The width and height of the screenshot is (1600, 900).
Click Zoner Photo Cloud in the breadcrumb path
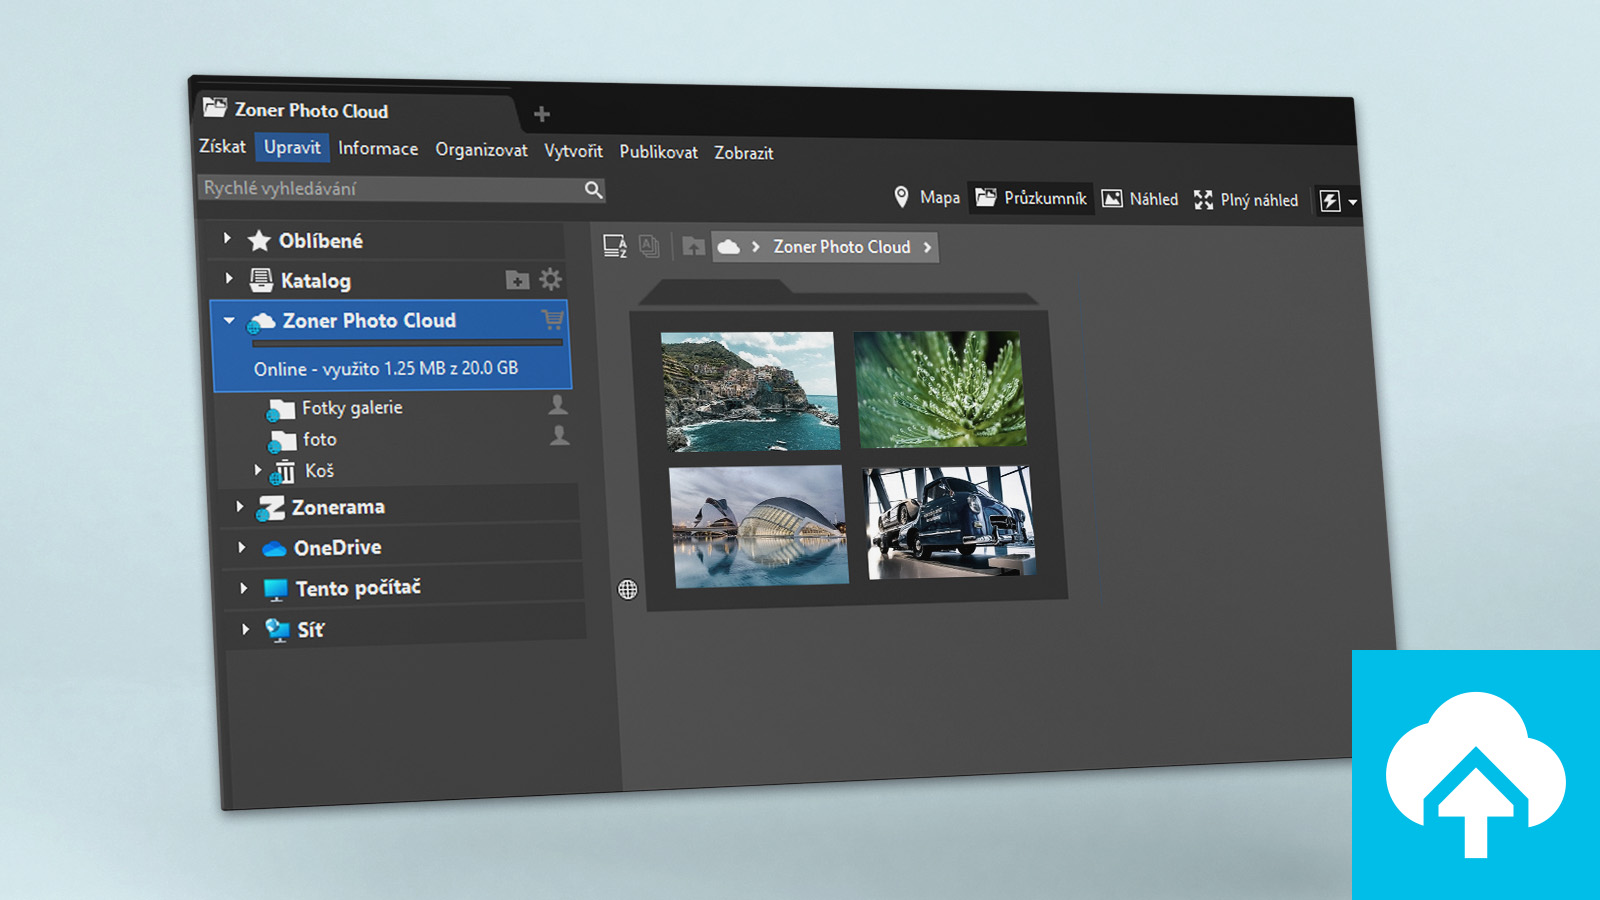pos(841,247)
